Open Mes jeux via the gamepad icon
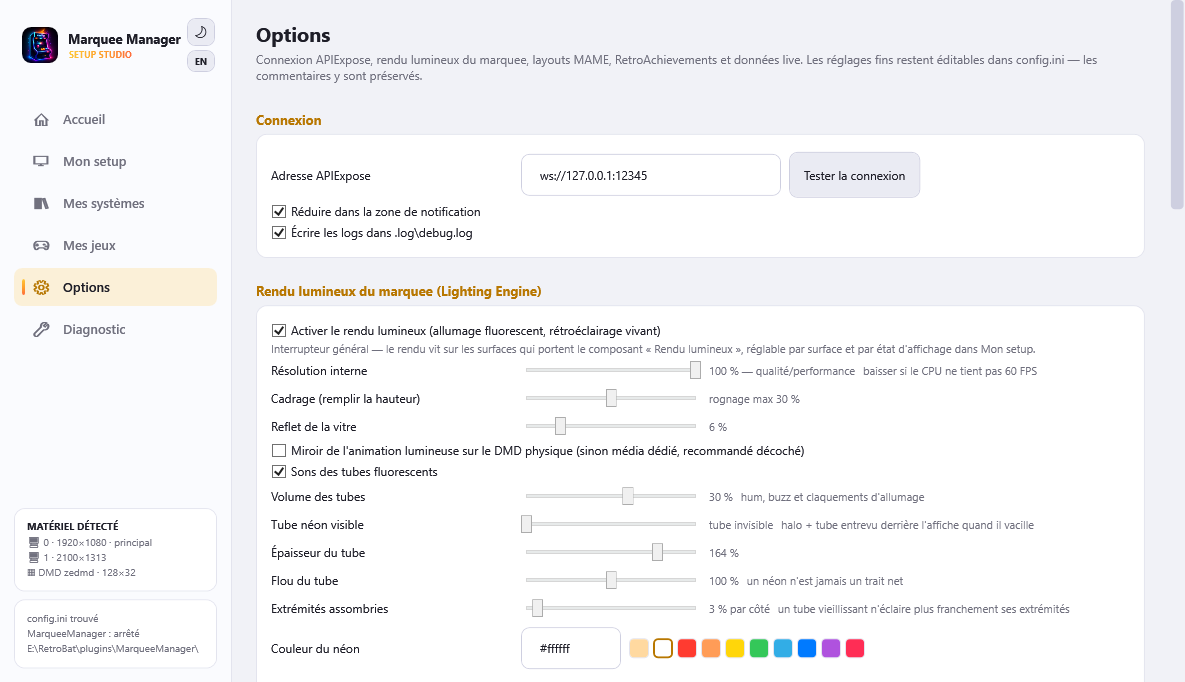Viewport: 1185px width, 682px height. (x=42, y=245)
